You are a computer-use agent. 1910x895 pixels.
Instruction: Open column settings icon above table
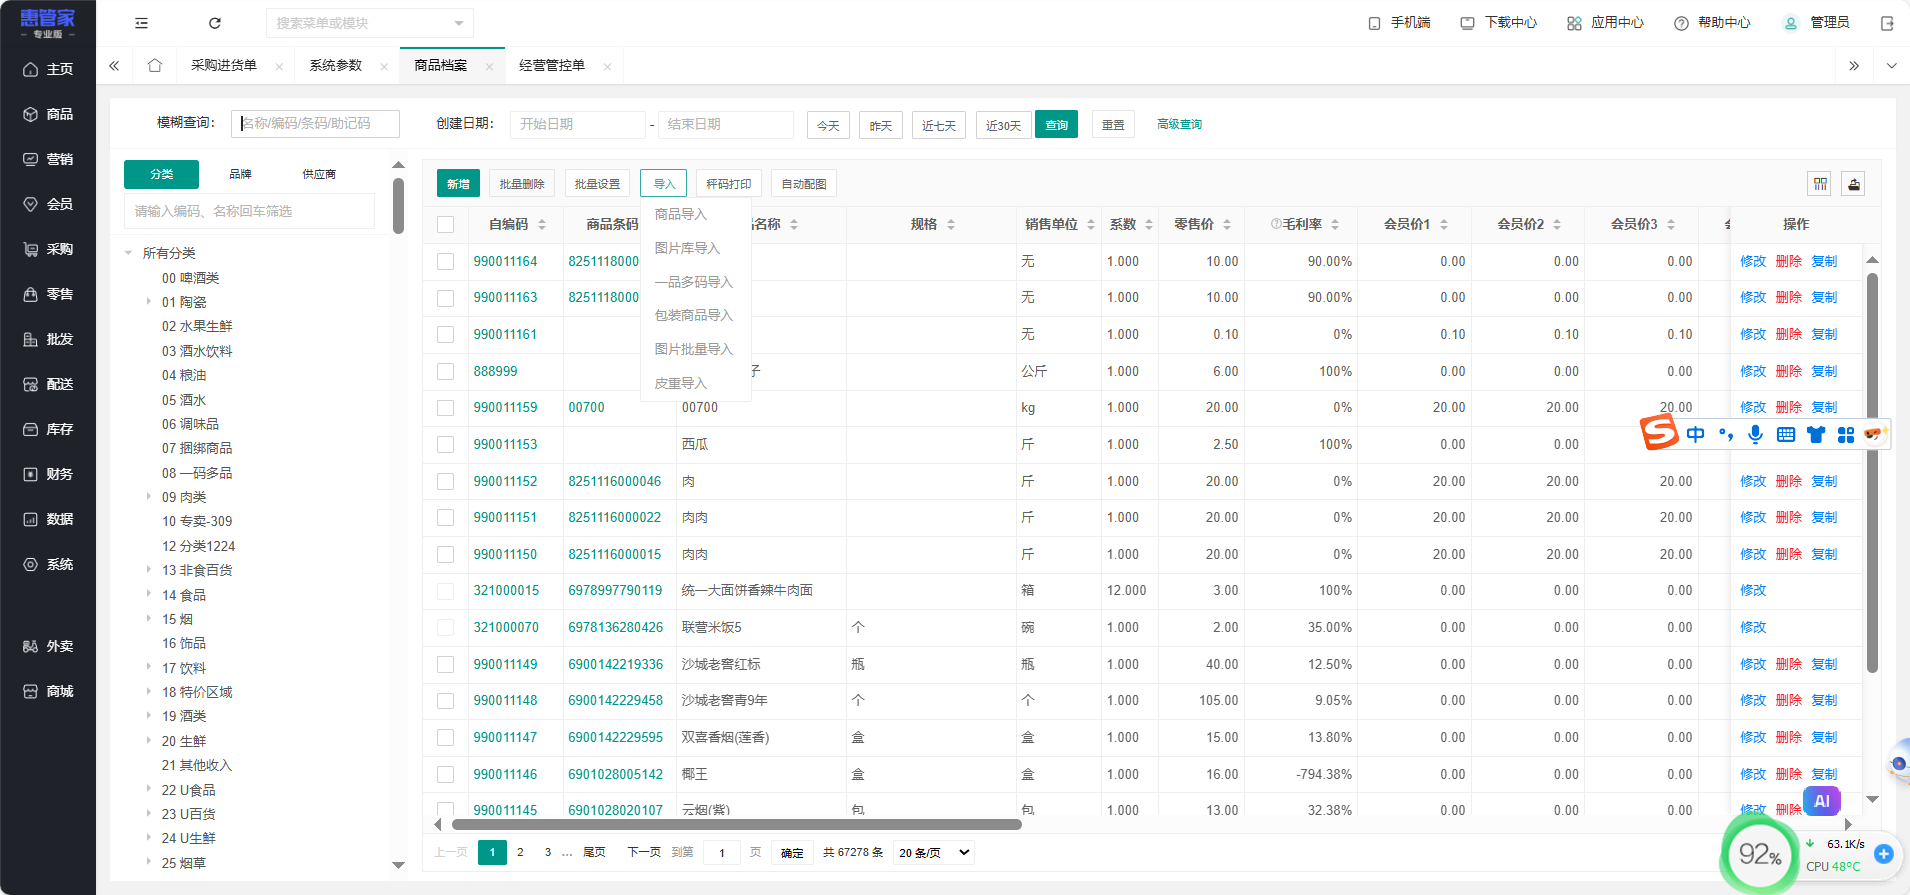pos(1820,184)
